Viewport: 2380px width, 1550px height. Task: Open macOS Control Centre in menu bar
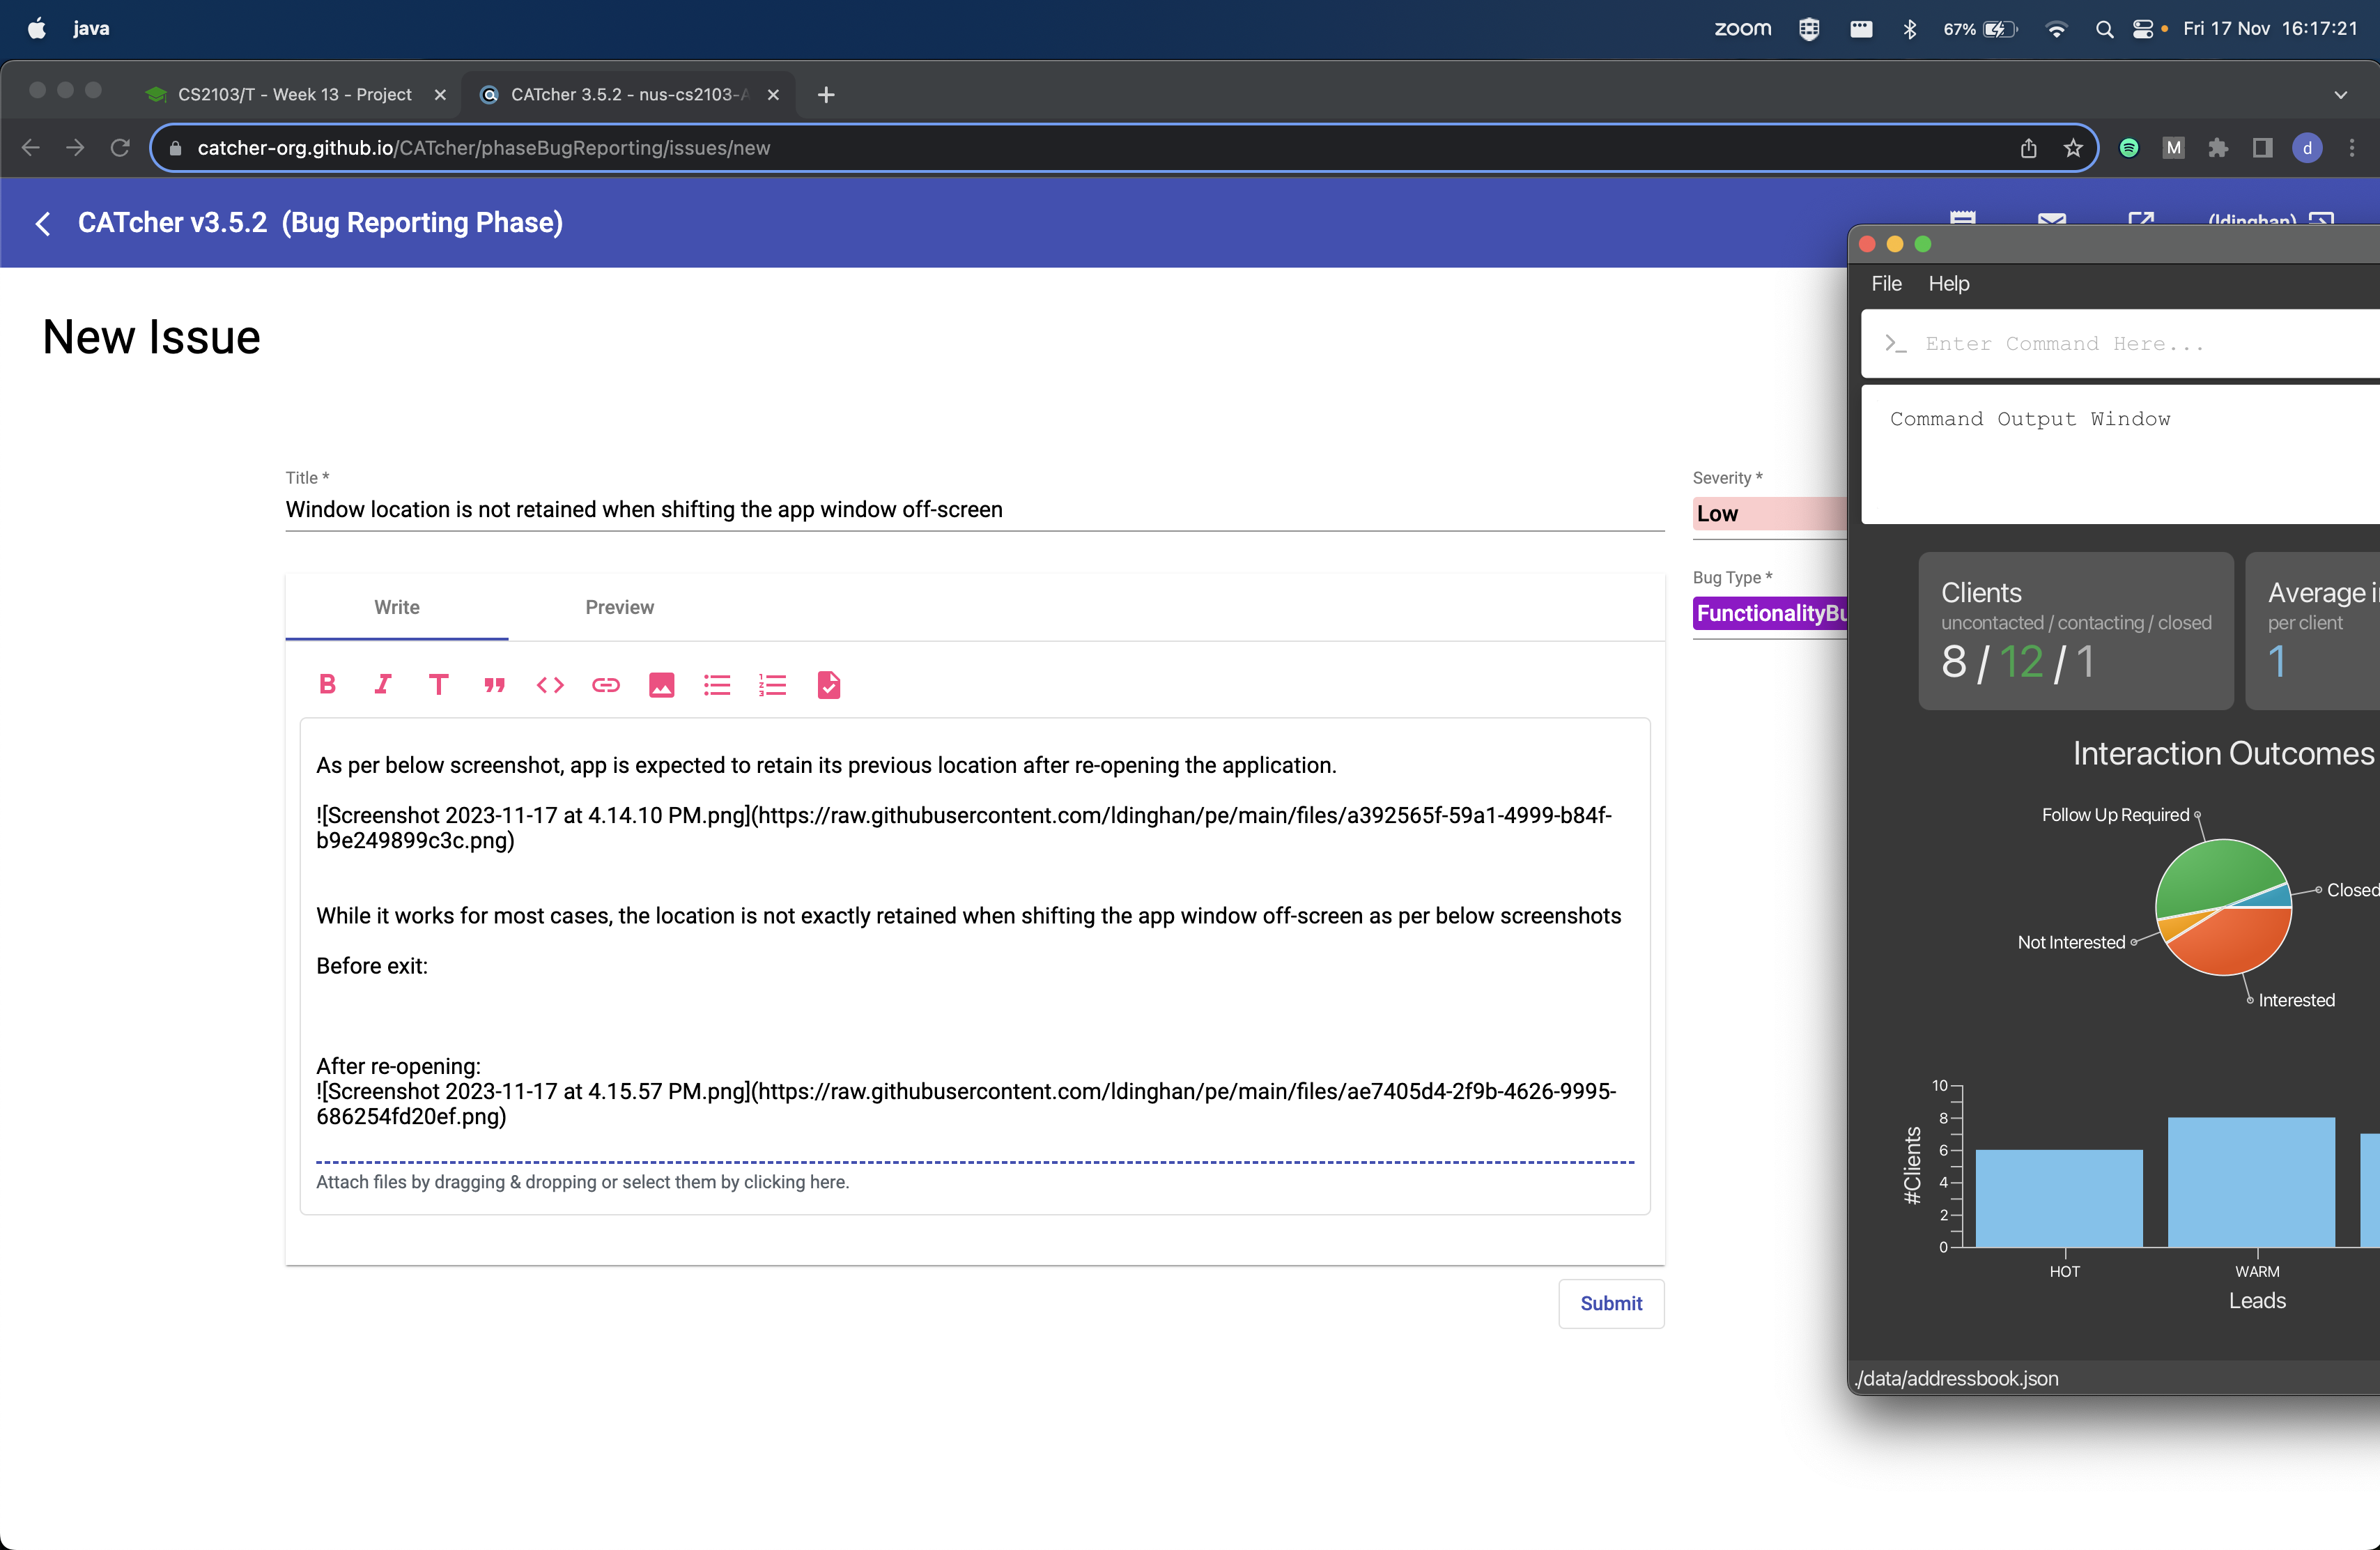click(x=2142, y=29)
